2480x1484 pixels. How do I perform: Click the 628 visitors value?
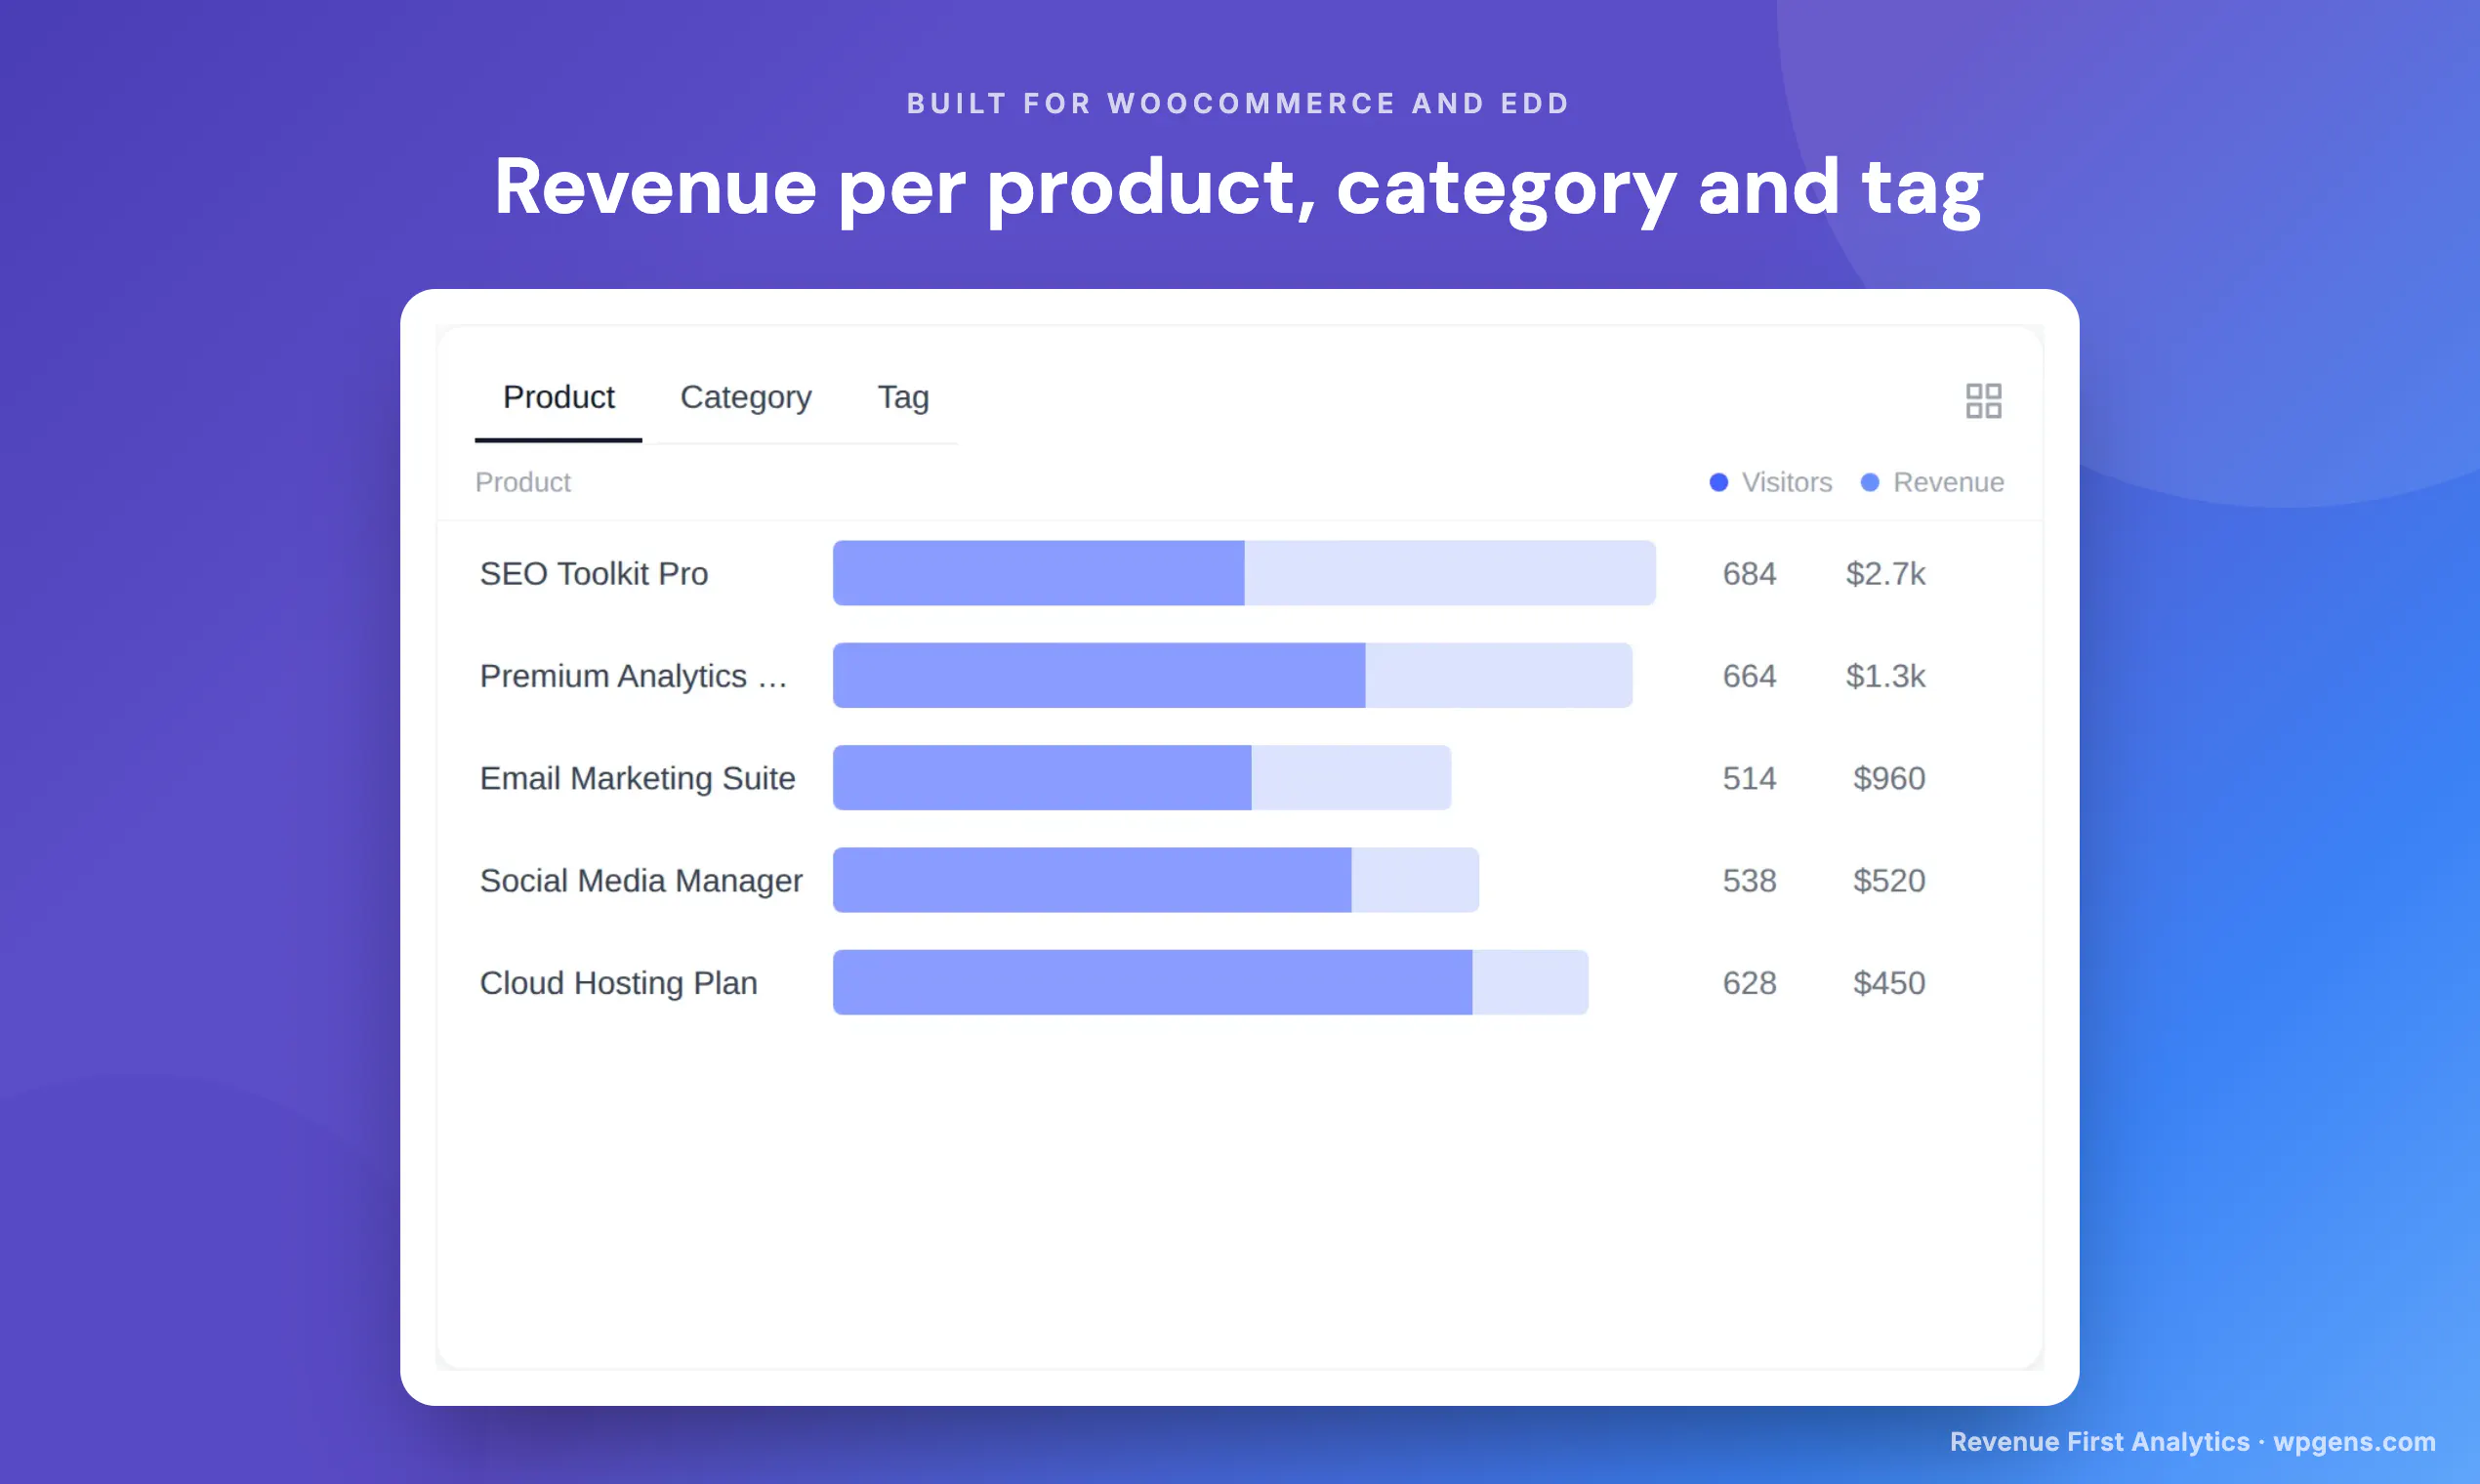[1749, 983]
